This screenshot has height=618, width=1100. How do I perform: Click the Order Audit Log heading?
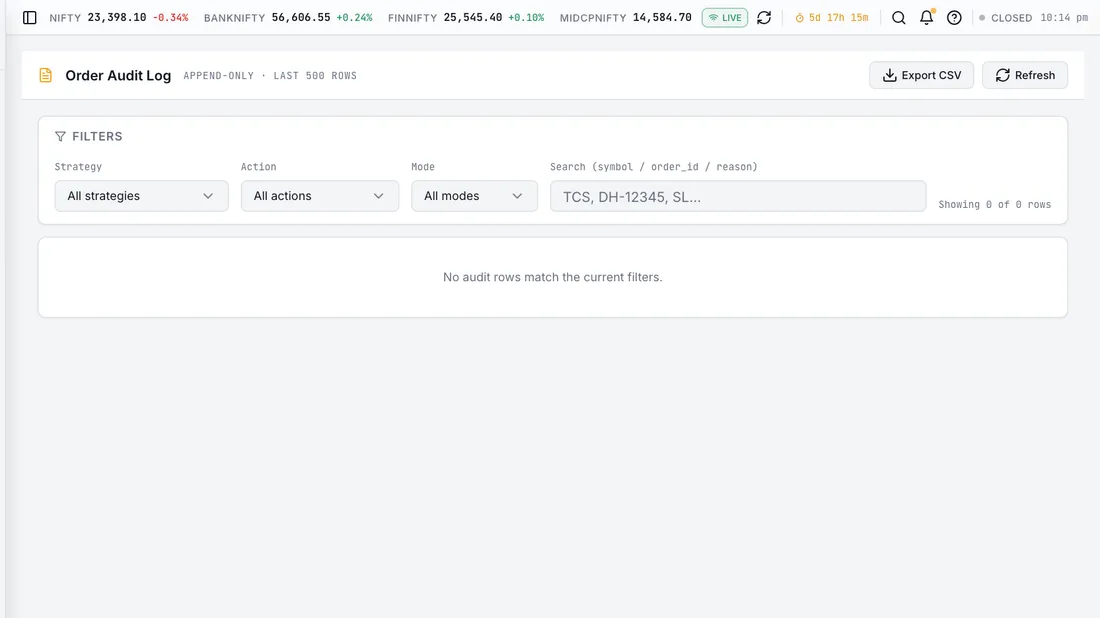[118, 76]
